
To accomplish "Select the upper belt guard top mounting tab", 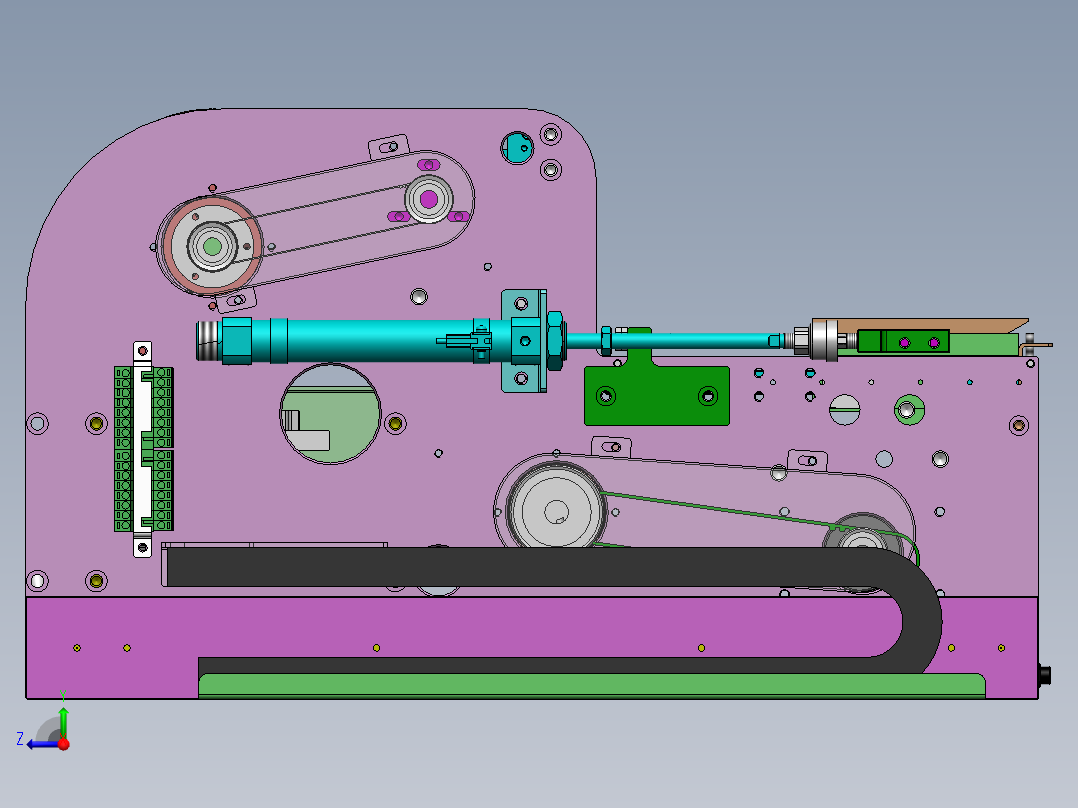I will pos(389,146).
